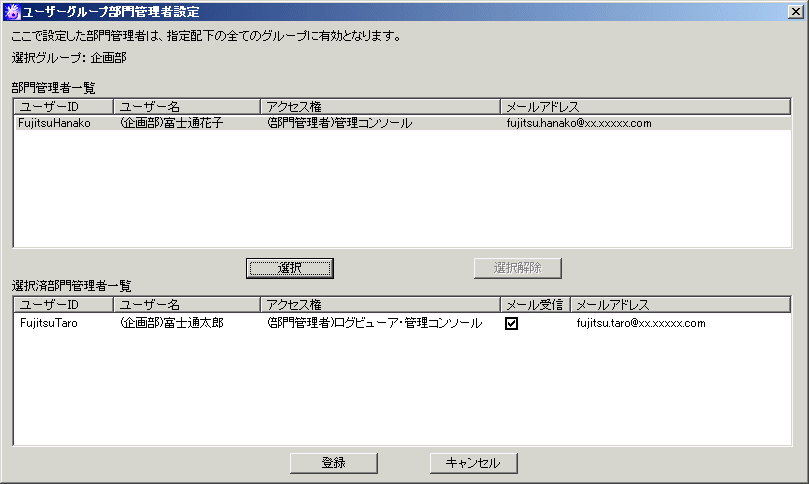Click the application icon in the title bar
The width and height of the screenshot is (809, 484).
pos(12,12)
